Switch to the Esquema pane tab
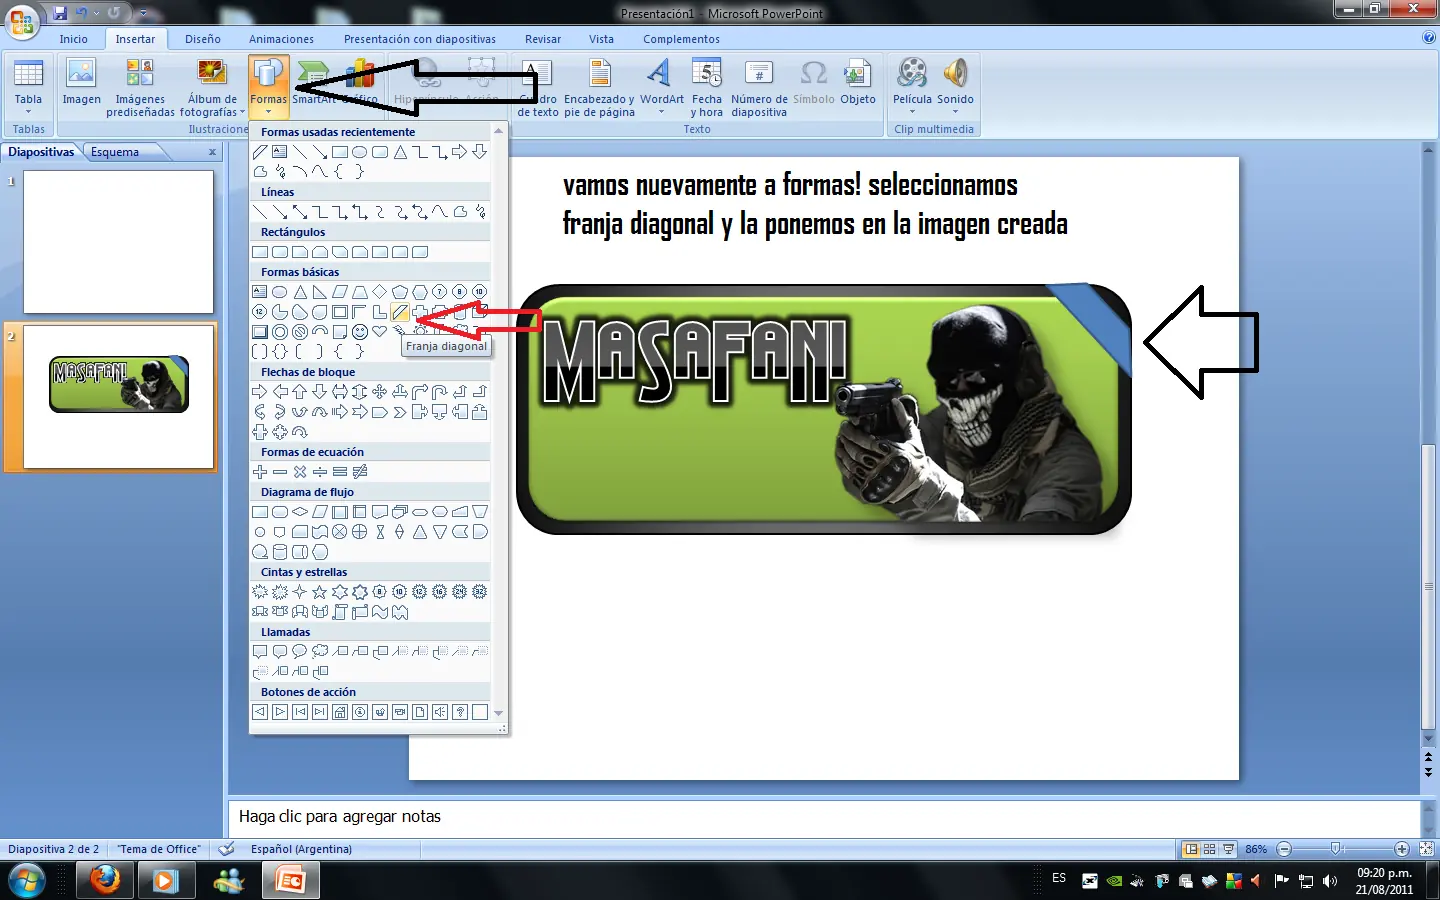 coord(115,152)
